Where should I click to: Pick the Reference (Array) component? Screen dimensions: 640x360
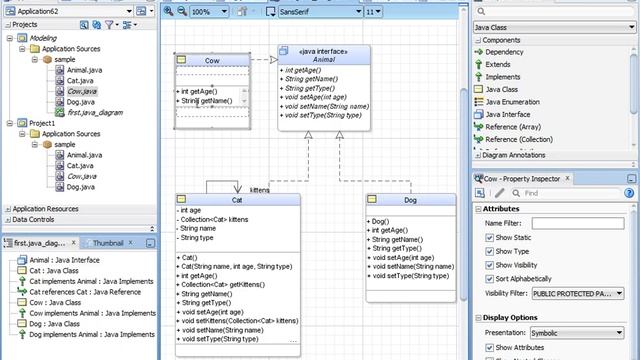pos(513,127)
